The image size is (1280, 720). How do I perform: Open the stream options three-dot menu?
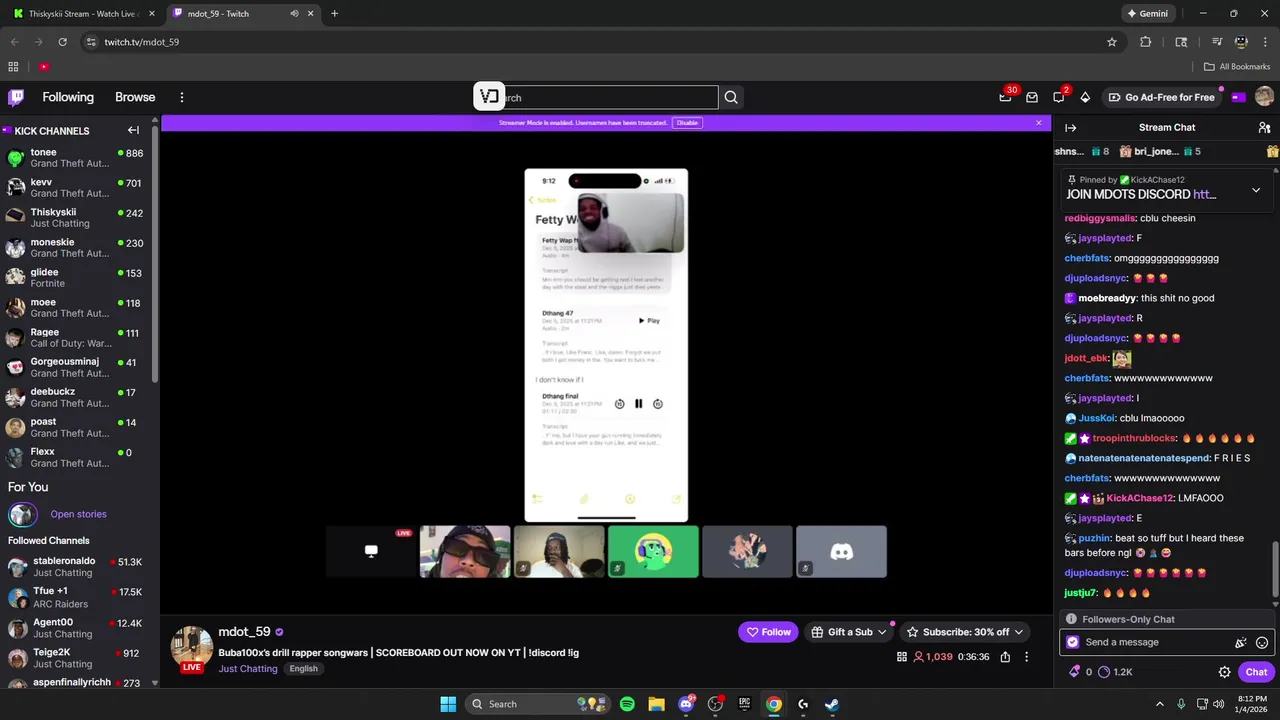pos(1026,657)
